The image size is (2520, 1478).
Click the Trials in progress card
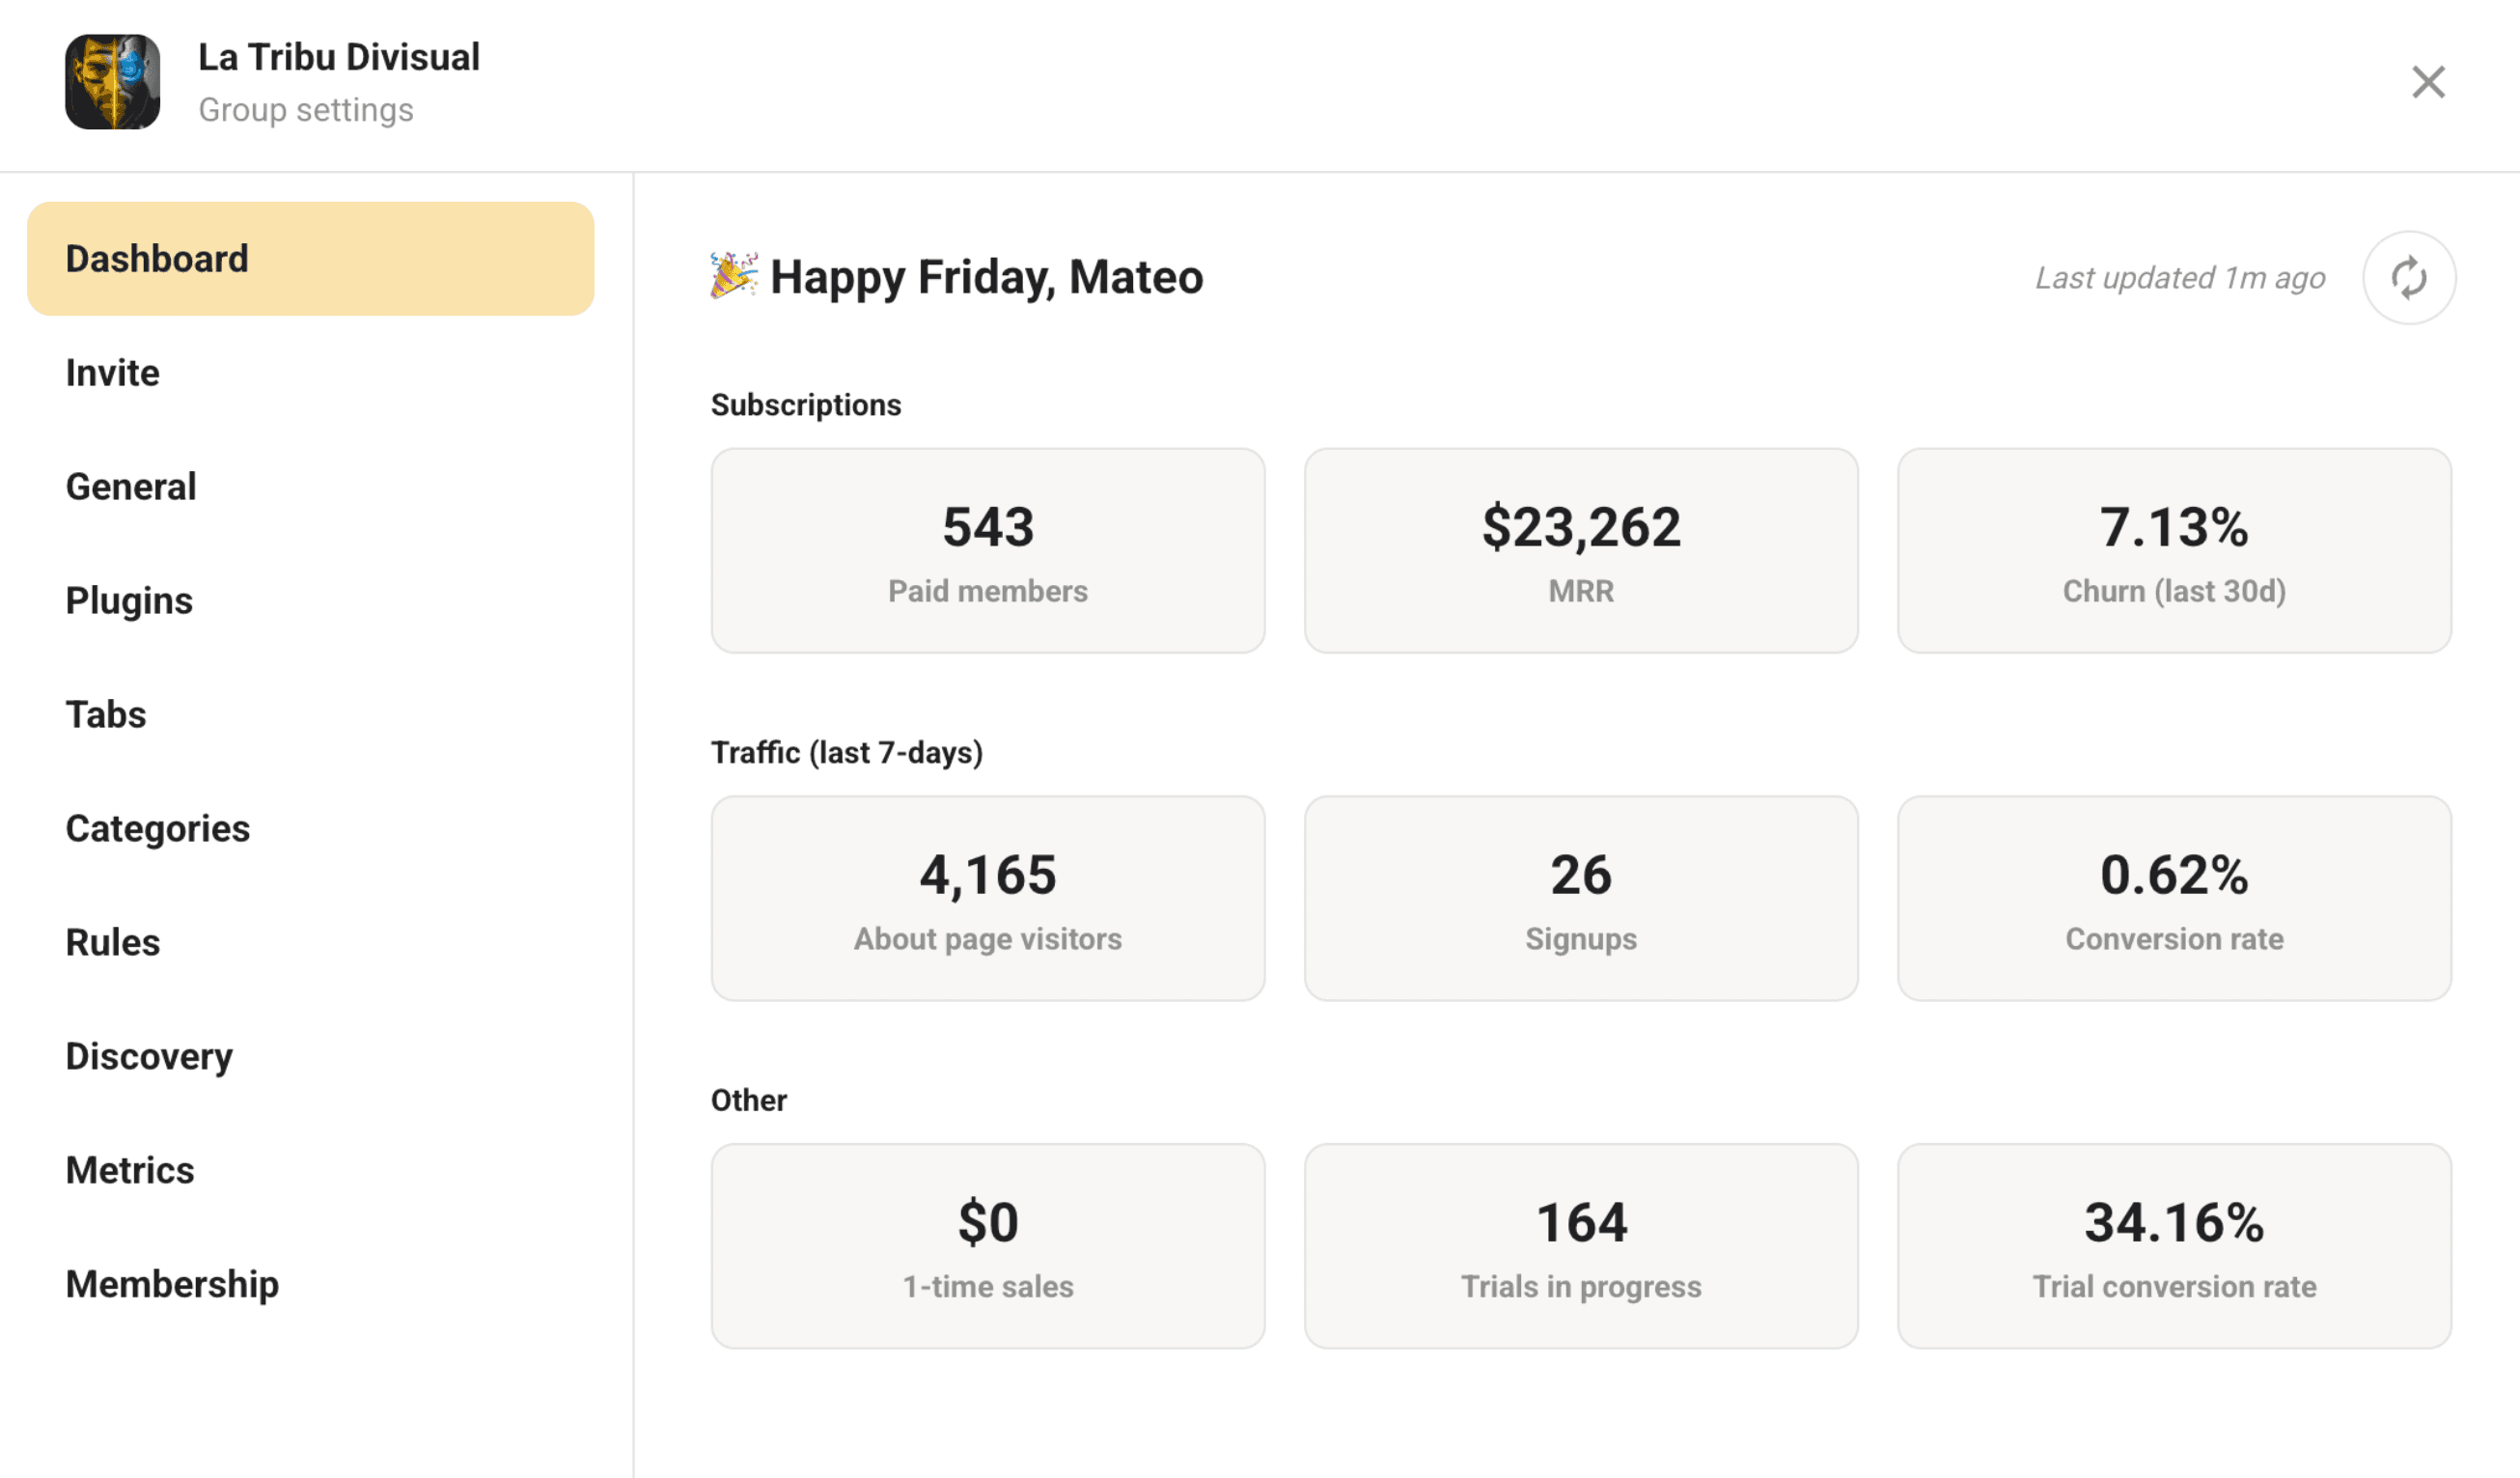(x=1580, y=1247)
